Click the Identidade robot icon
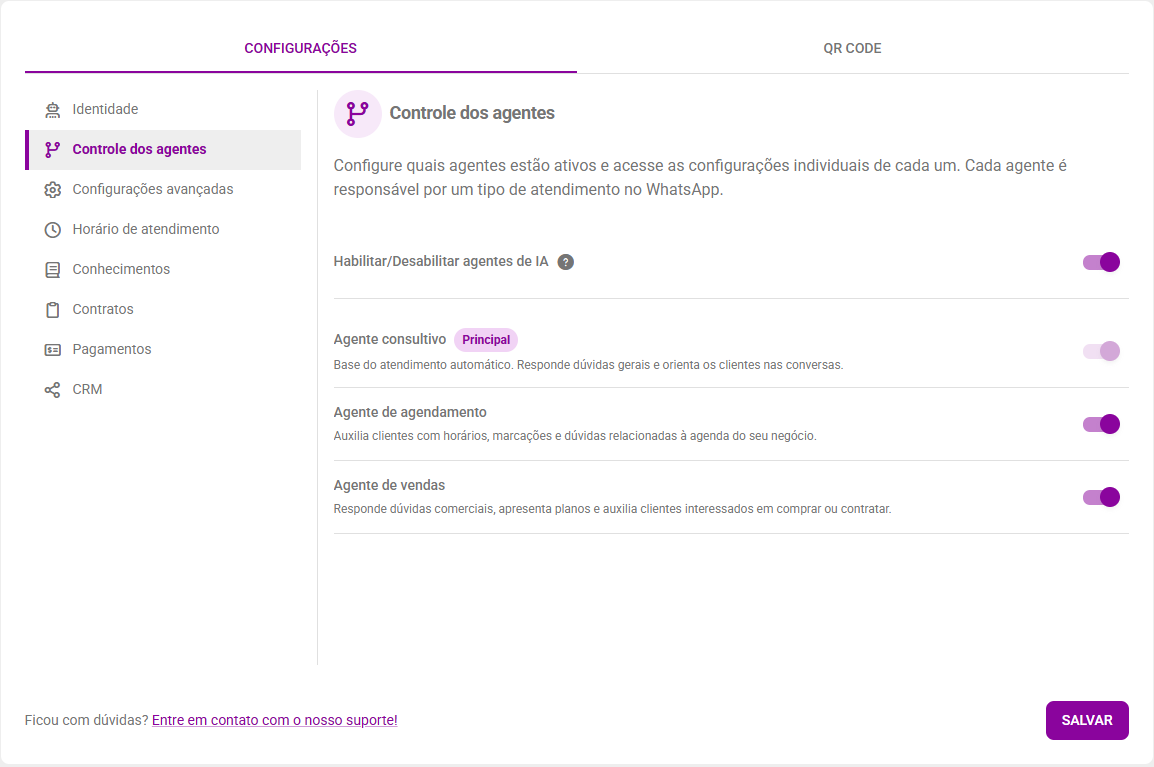The height and width of the screenshot is (767, 1154). 52,110
